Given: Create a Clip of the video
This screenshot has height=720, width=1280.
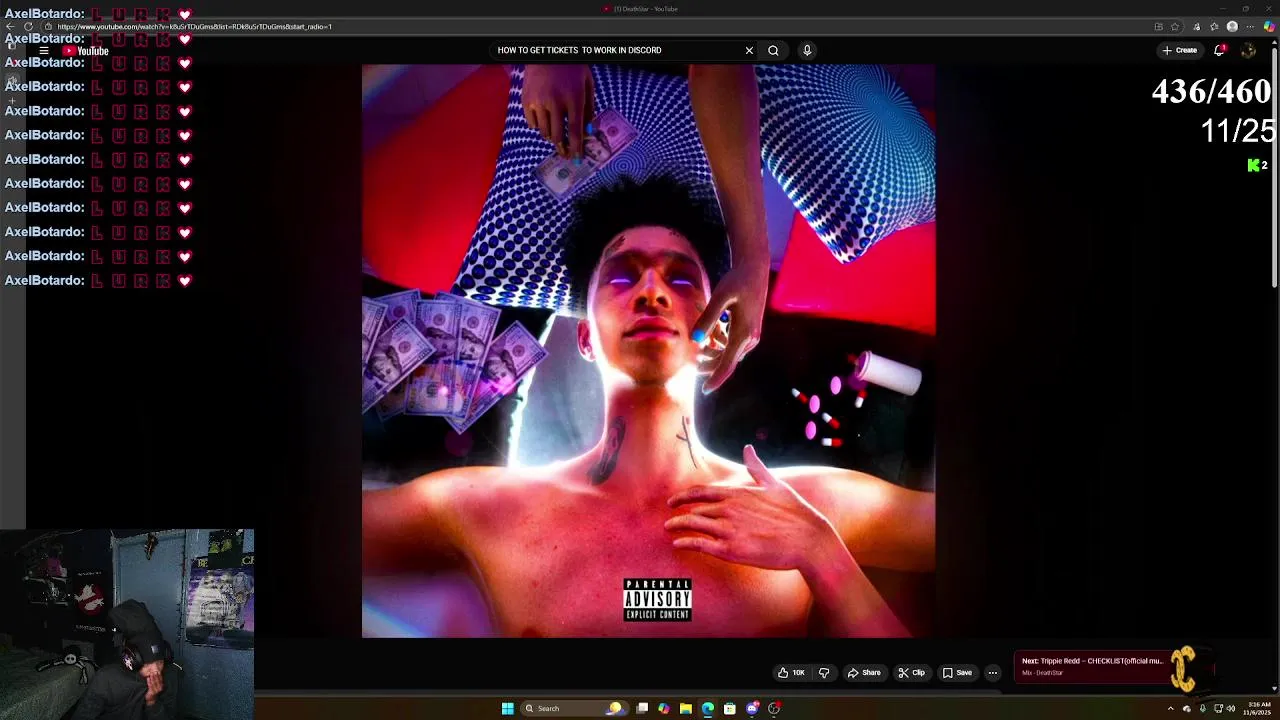Looking at the screenshot, I should 911,673.
